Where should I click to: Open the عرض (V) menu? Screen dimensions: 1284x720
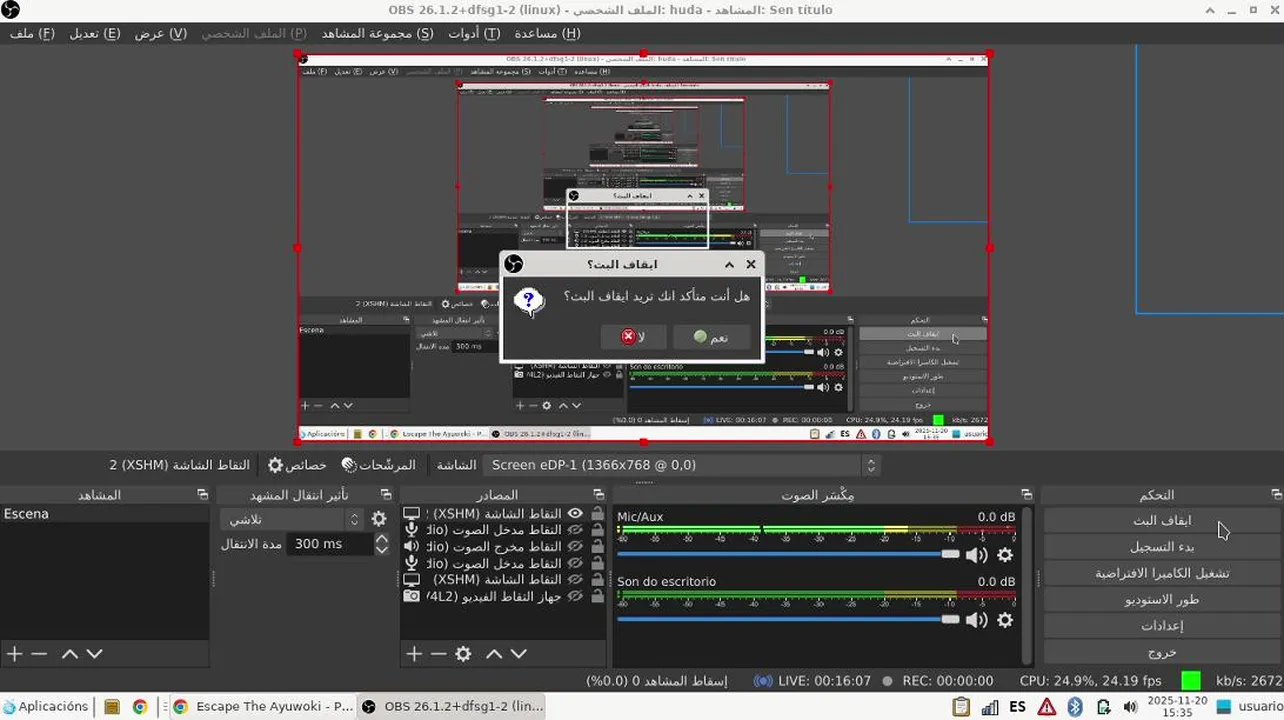(x=160, y=33)
